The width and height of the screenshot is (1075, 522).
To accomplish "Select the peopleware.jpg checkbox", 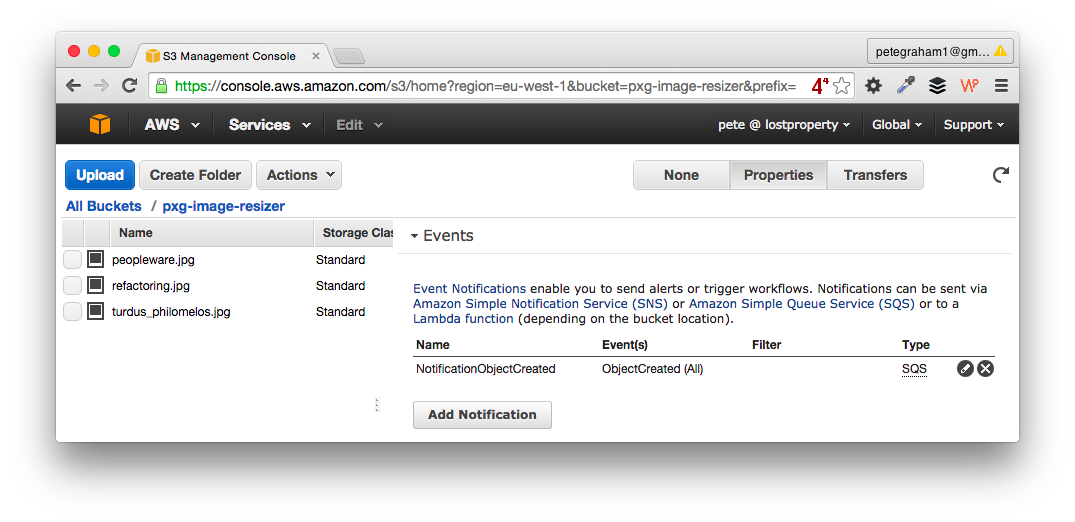I will 72,260.
